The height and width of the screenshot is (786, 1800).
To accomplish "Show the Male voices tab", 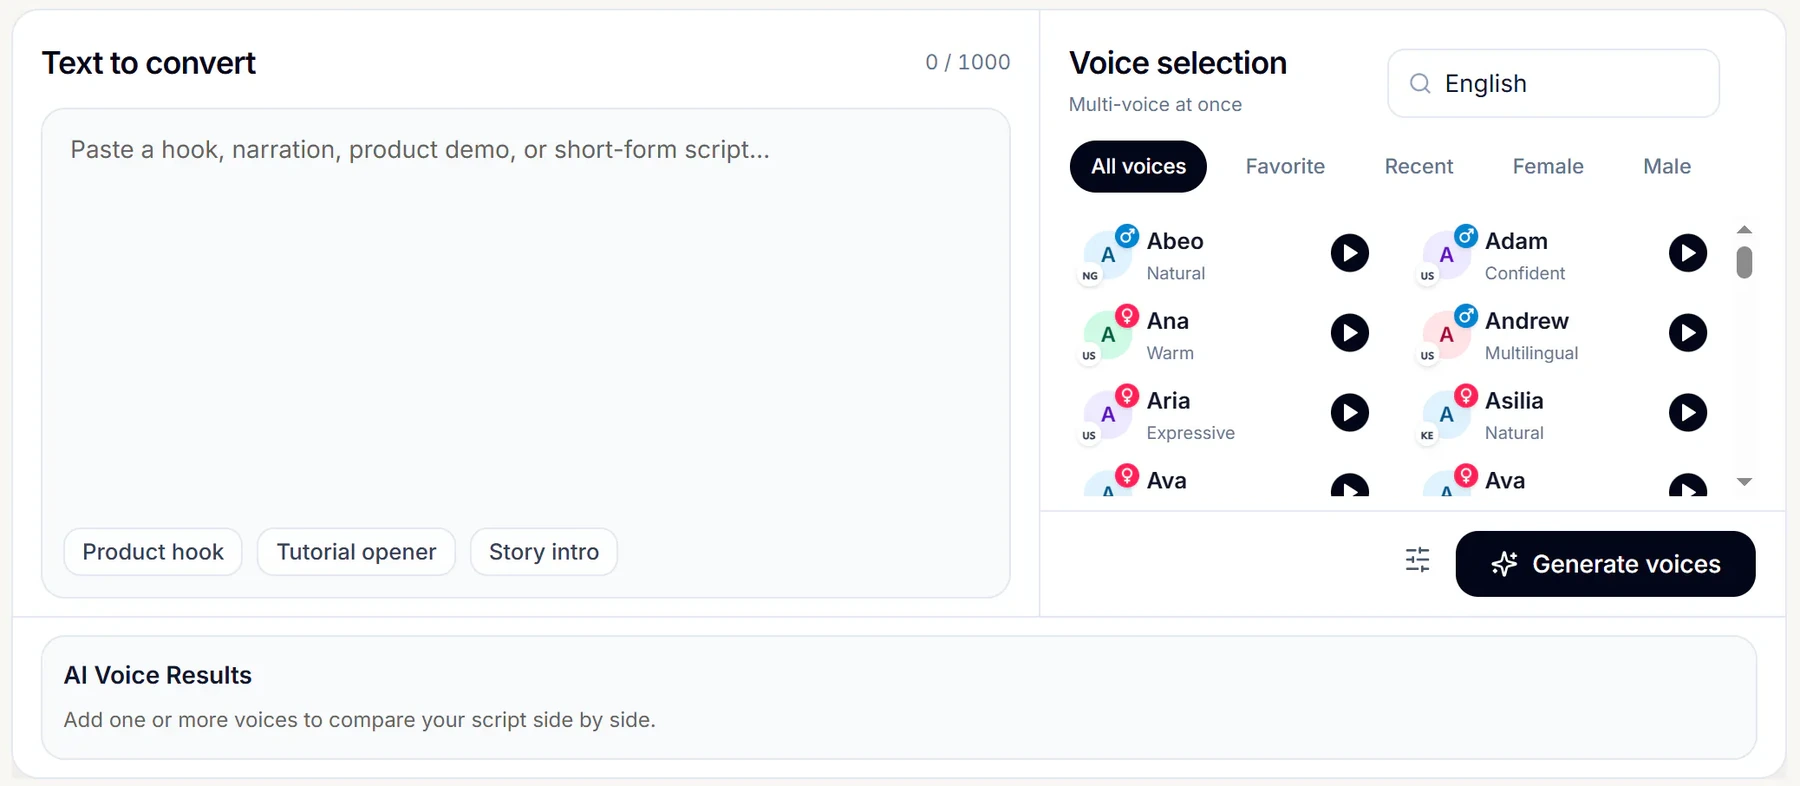I will [1666, 167].
